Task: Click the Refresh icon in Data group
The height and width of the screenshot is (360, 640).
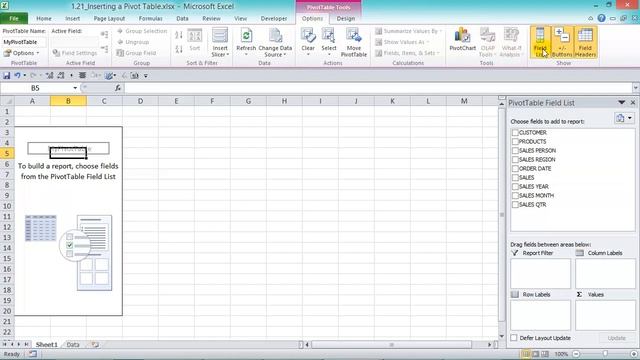Action: pyautogui.click(x=246, y=36)
